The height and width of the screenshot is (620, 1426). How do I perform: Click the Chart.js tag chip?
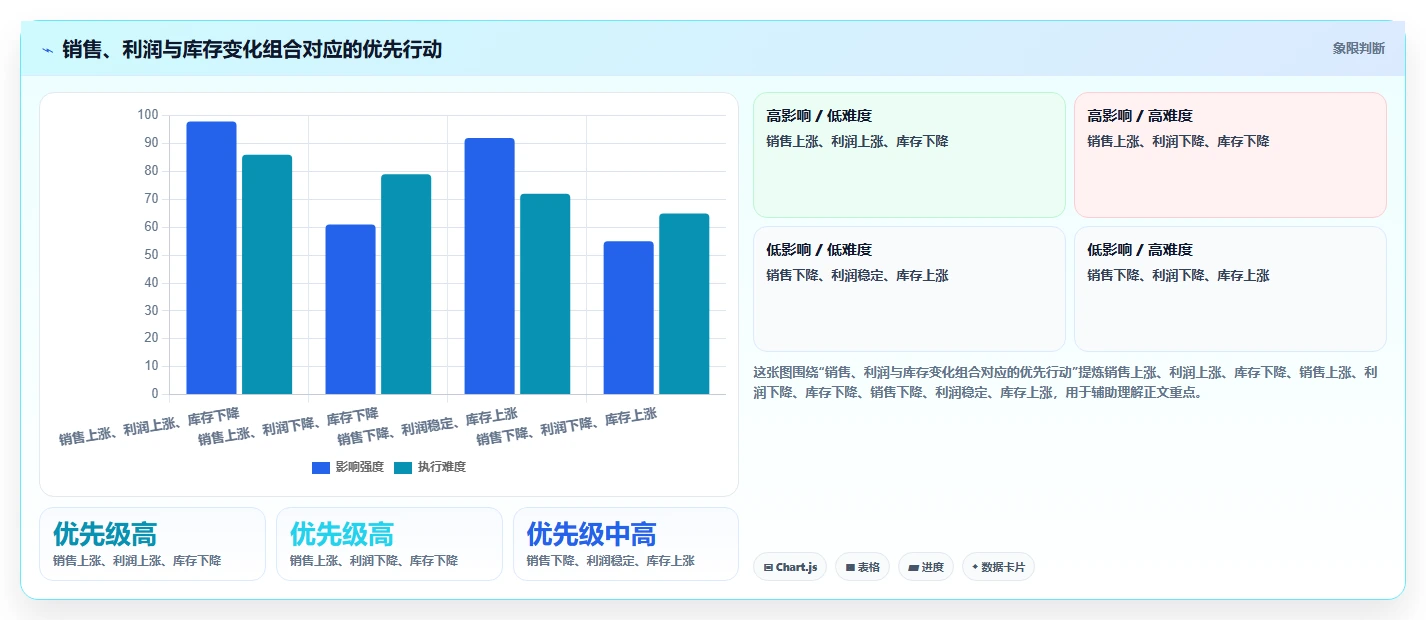790,567
